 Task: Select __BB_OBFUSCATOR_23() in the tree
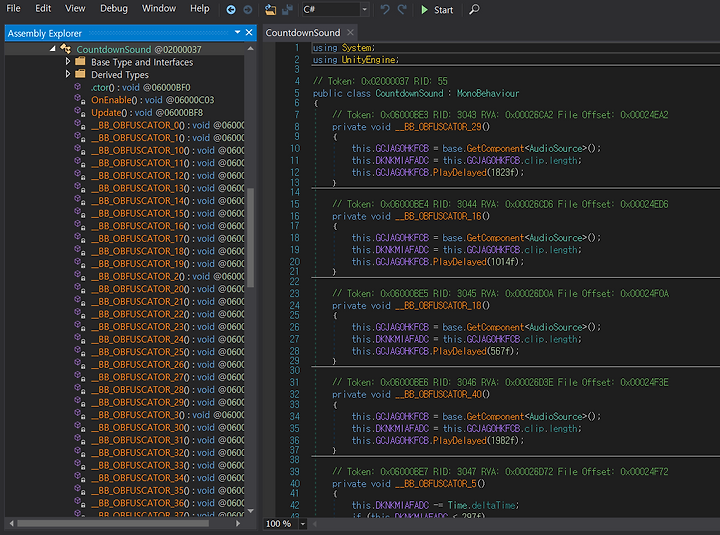[x=167, y=327]
